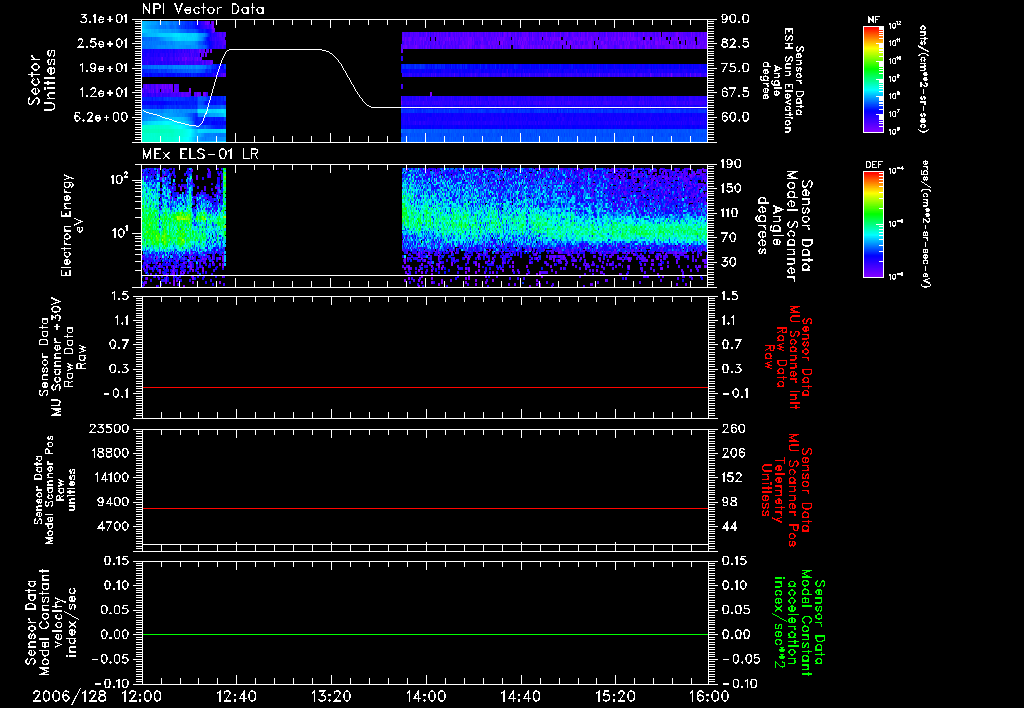Click the red 'MU Scanner Int Raw Data' label
This screenshot has width=1024, height=708.
789,357
